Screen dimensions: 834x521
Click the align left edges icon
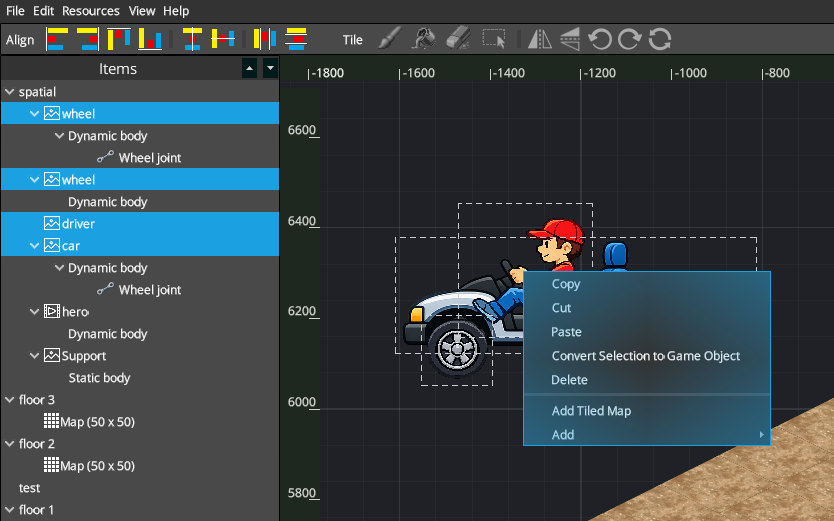tap(56, 39)
